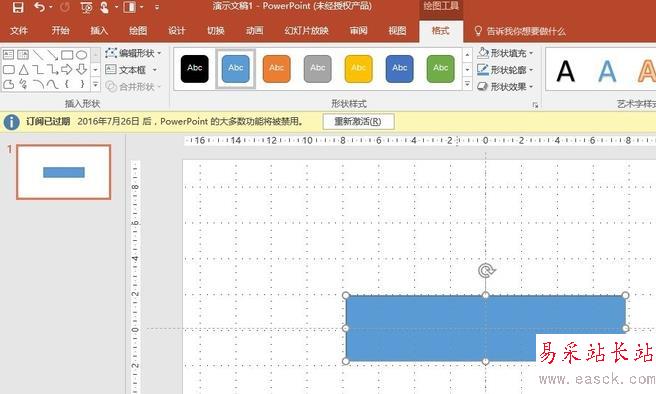The height and width of the screenshot is (394, 656).
Task: Open the Customize Quick Access Toolbar arrow
Action: pos(157,8)
